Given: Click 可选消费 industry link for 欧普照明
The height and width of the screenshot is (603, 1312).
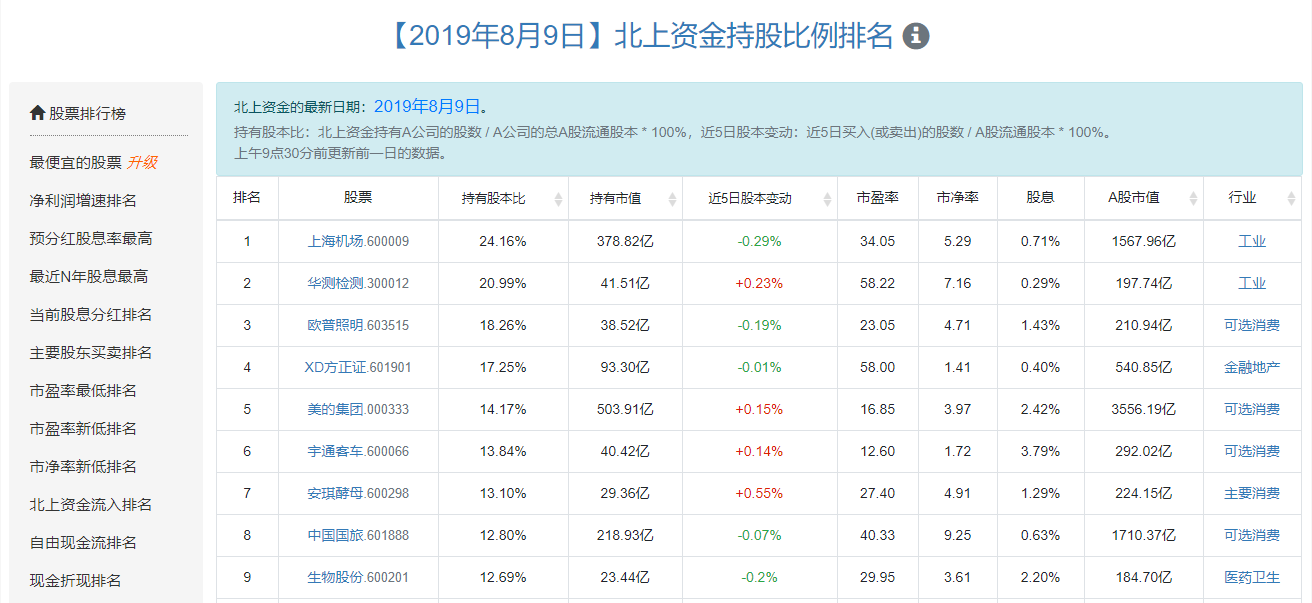Looking at the screenshot, I should 1252,325.
